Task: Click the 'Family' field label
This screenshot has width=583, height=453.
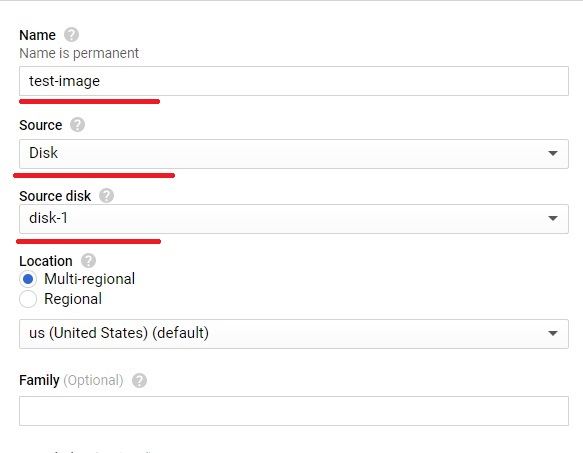Action: [39, 380]
